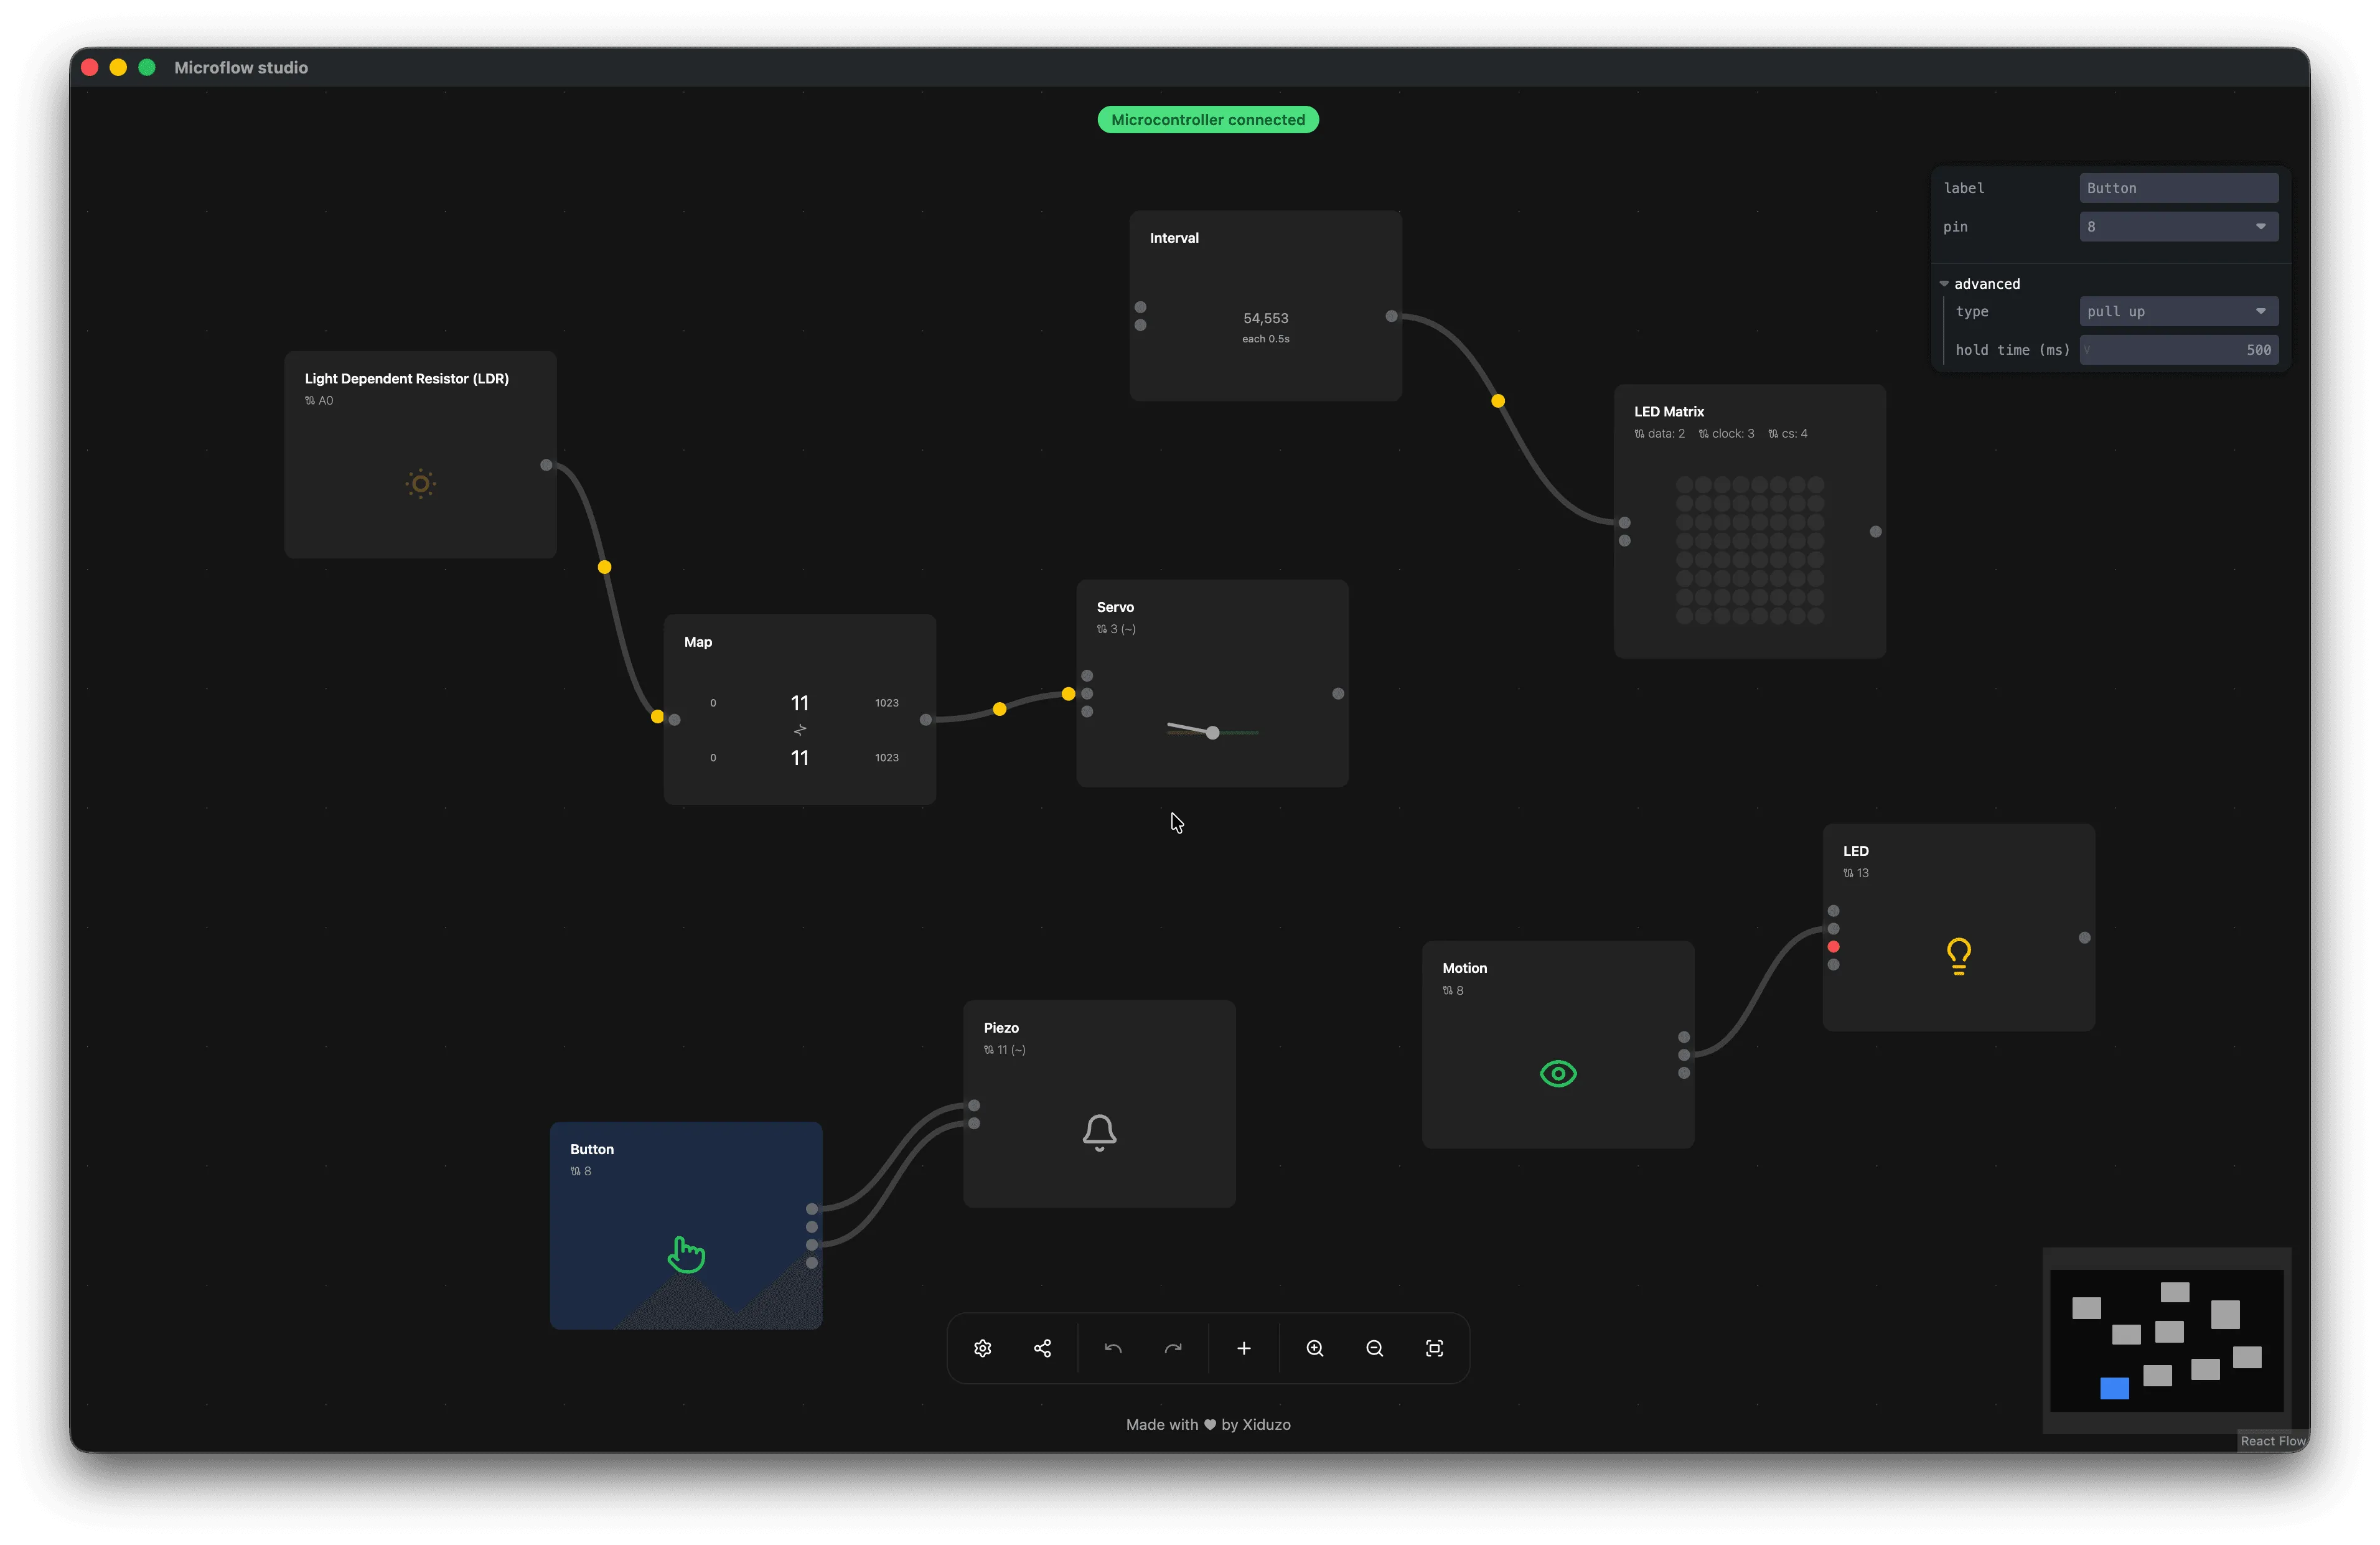The image size is (2380, 1545).
Task: Click the blue node in the minimap
Action: point(2114,1388)
